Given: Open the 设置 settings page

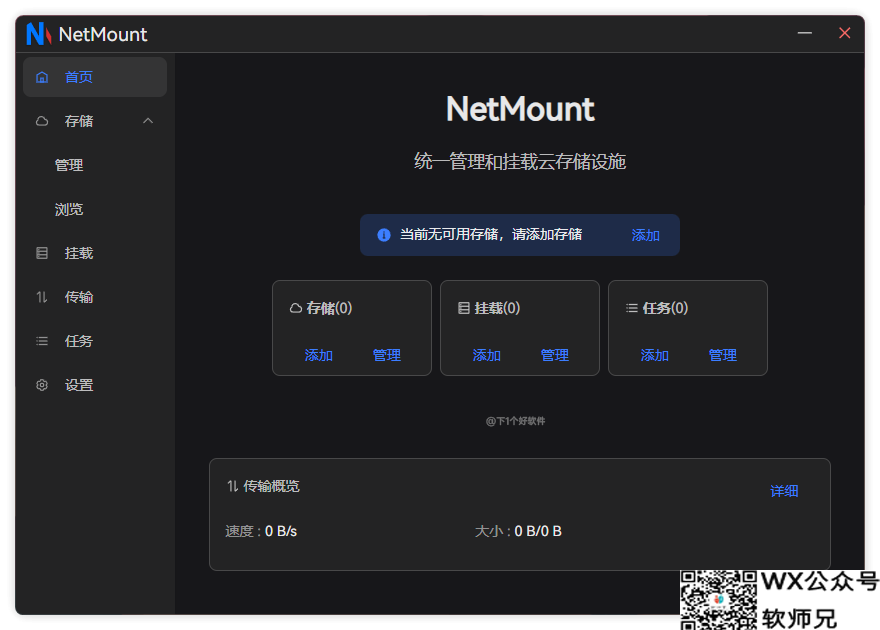Looking at the screenshot, I should point(95,385).
